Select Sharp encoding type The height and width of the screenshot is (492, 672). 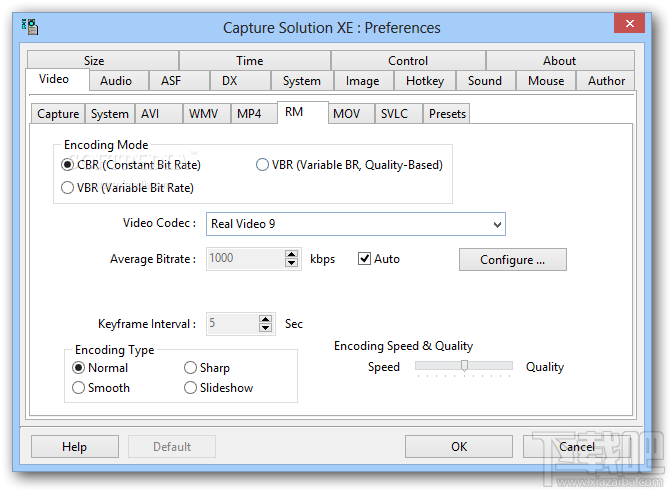(190, 368)
